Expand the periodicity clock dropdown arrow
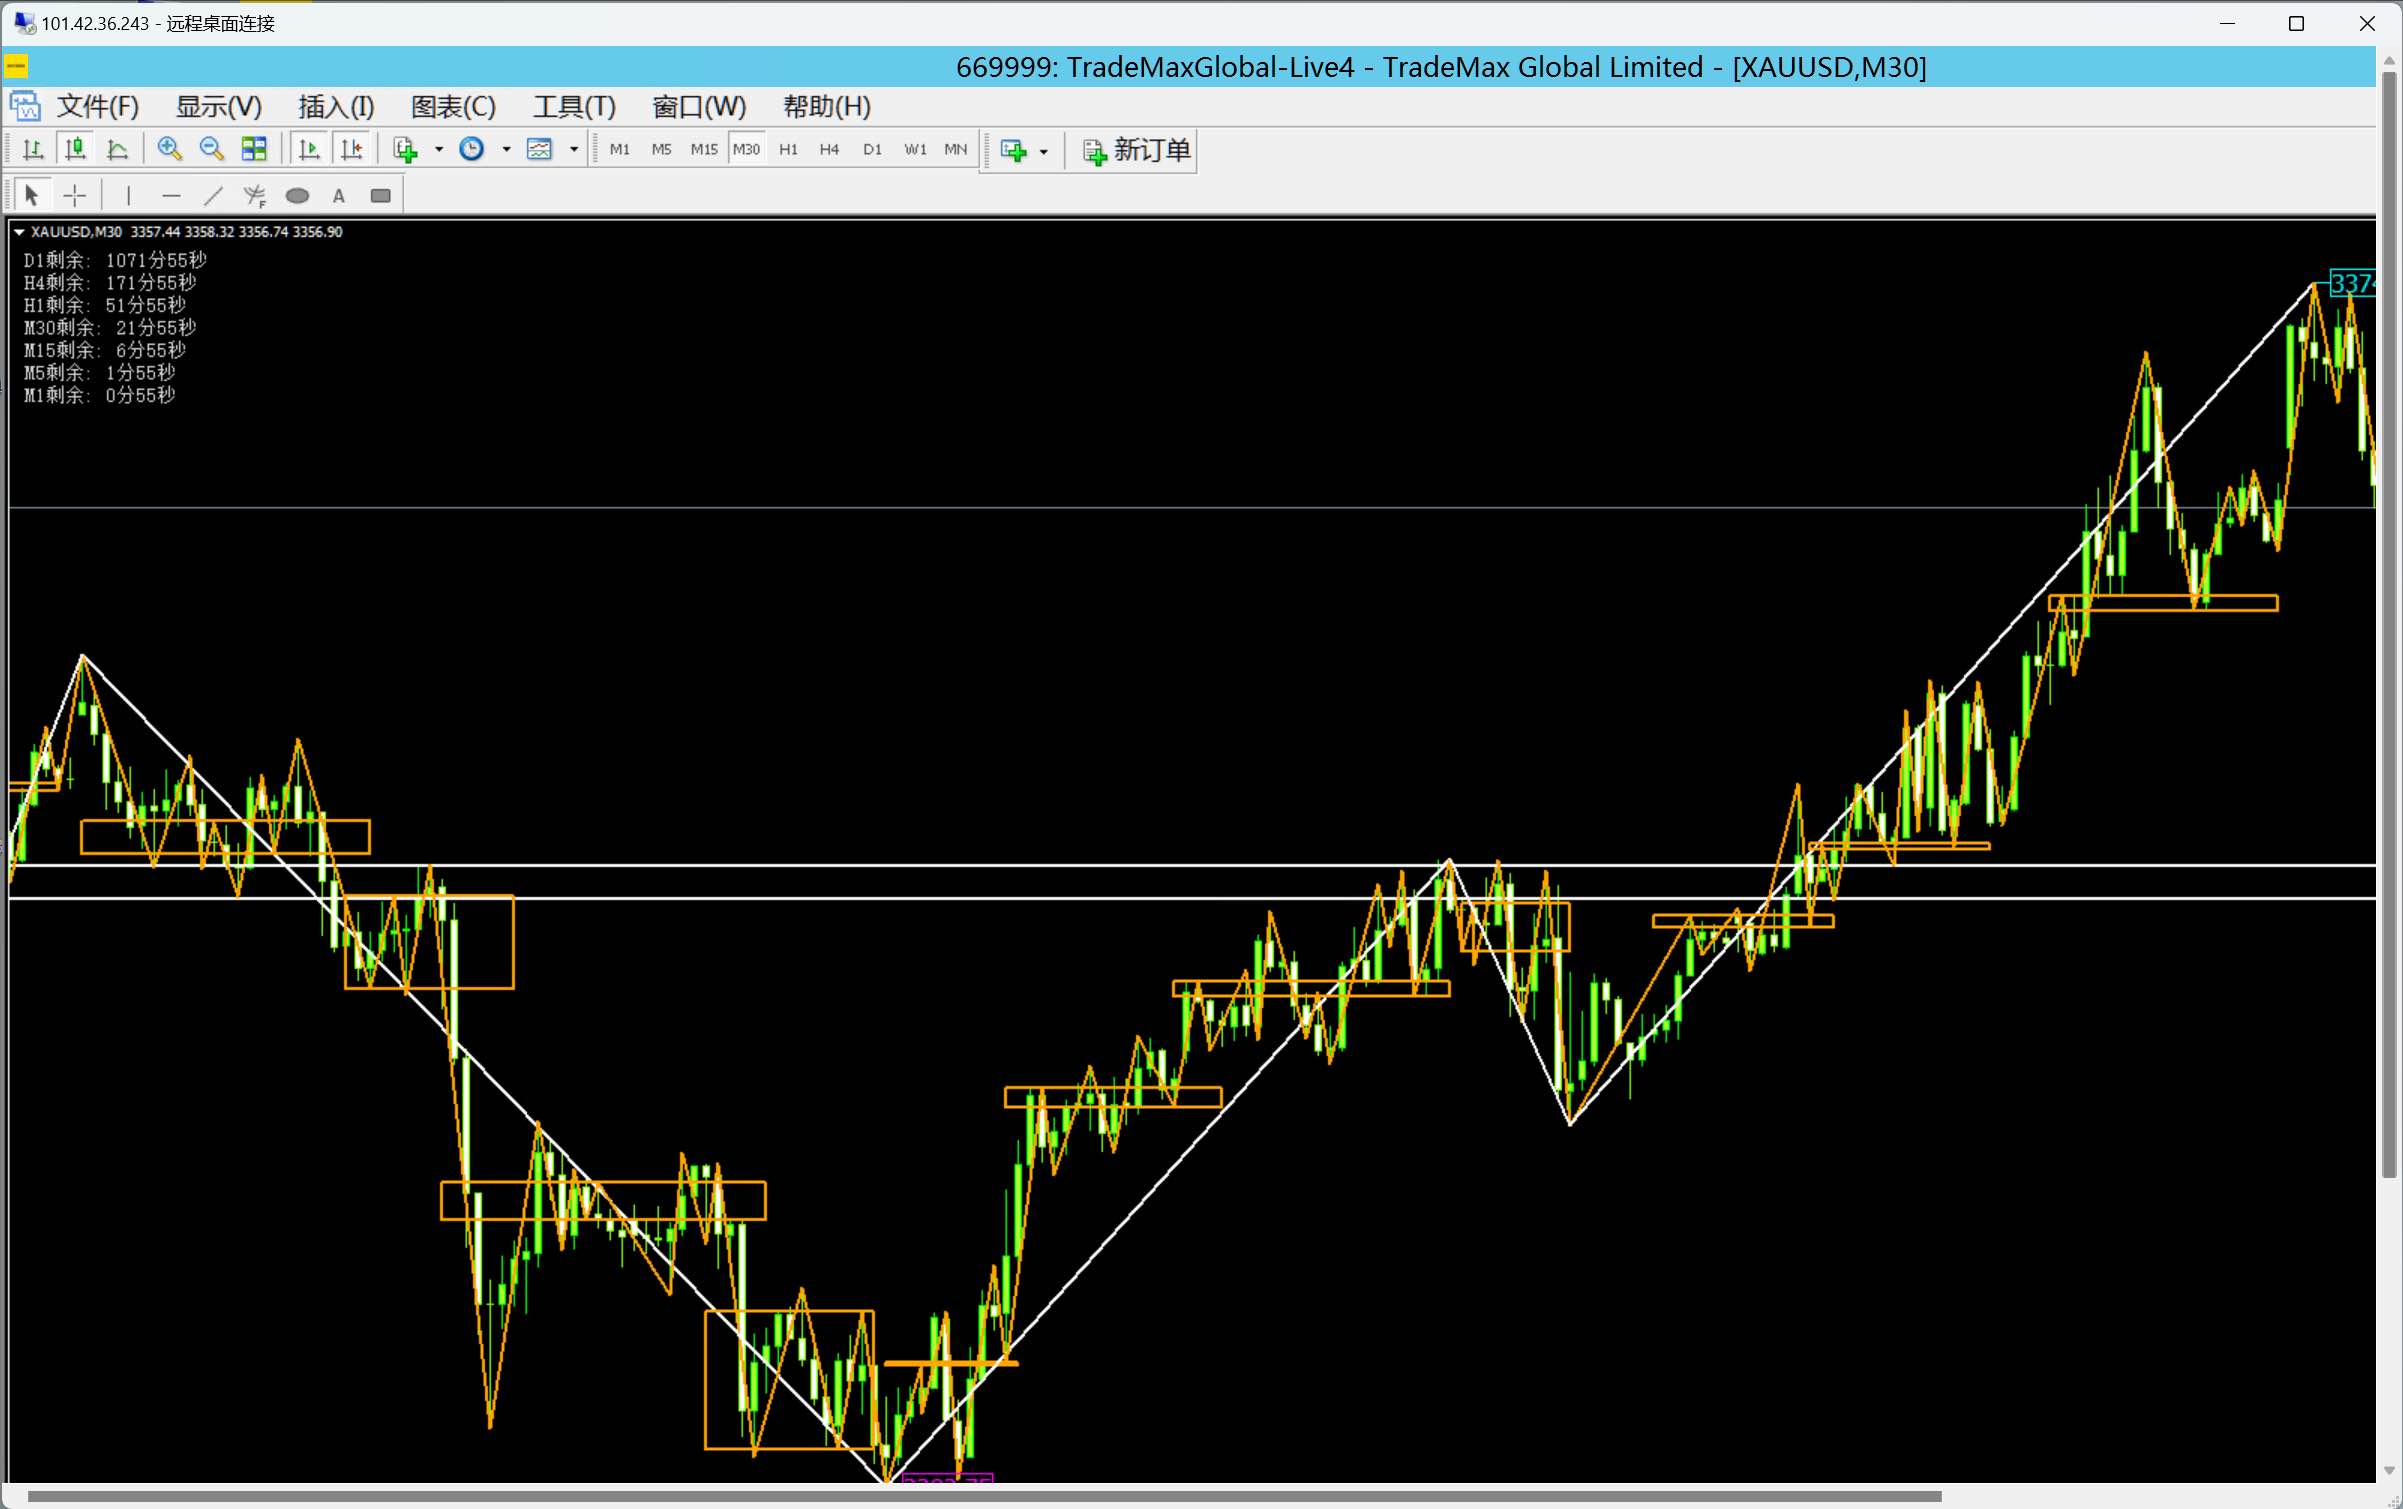 pyautogui.click(x=506, y=150)
